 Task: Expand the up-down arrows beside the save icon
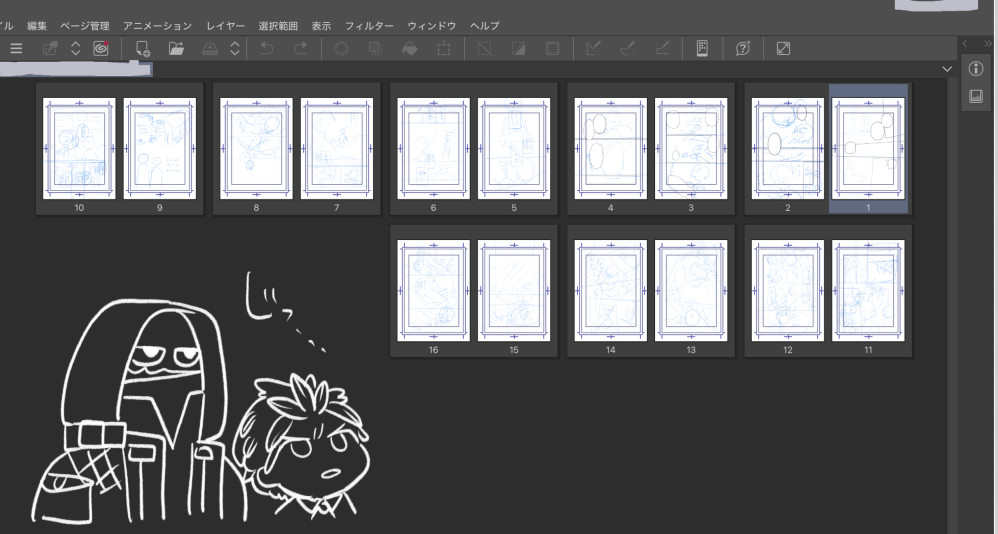click(235, 48)
